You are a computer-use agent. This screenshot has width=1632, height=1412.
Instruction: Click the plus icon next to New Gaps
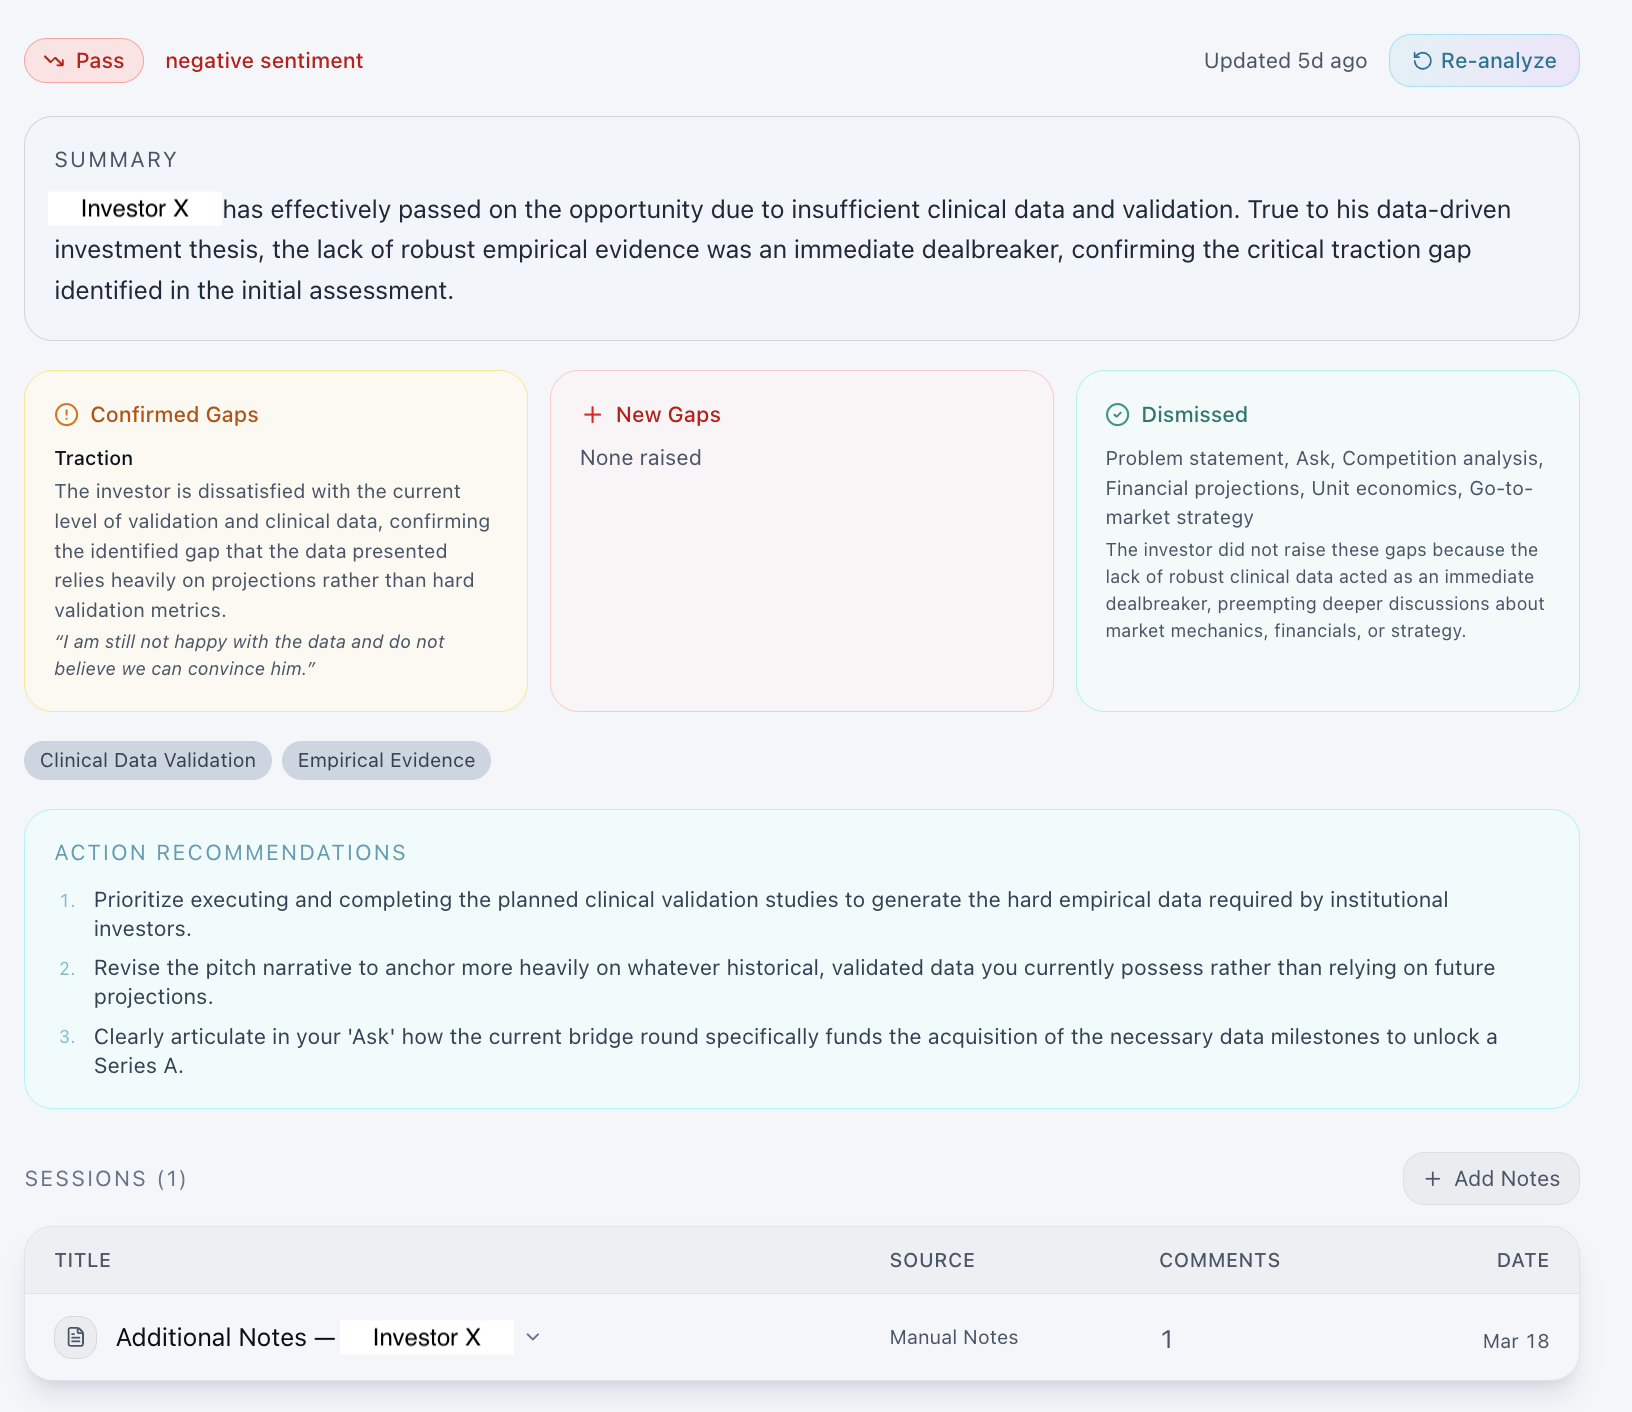tap(592, 414)
